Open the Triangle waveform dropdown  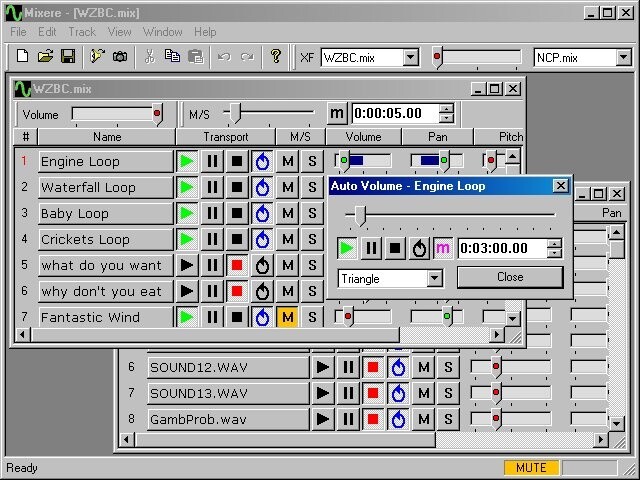(435, 279)
